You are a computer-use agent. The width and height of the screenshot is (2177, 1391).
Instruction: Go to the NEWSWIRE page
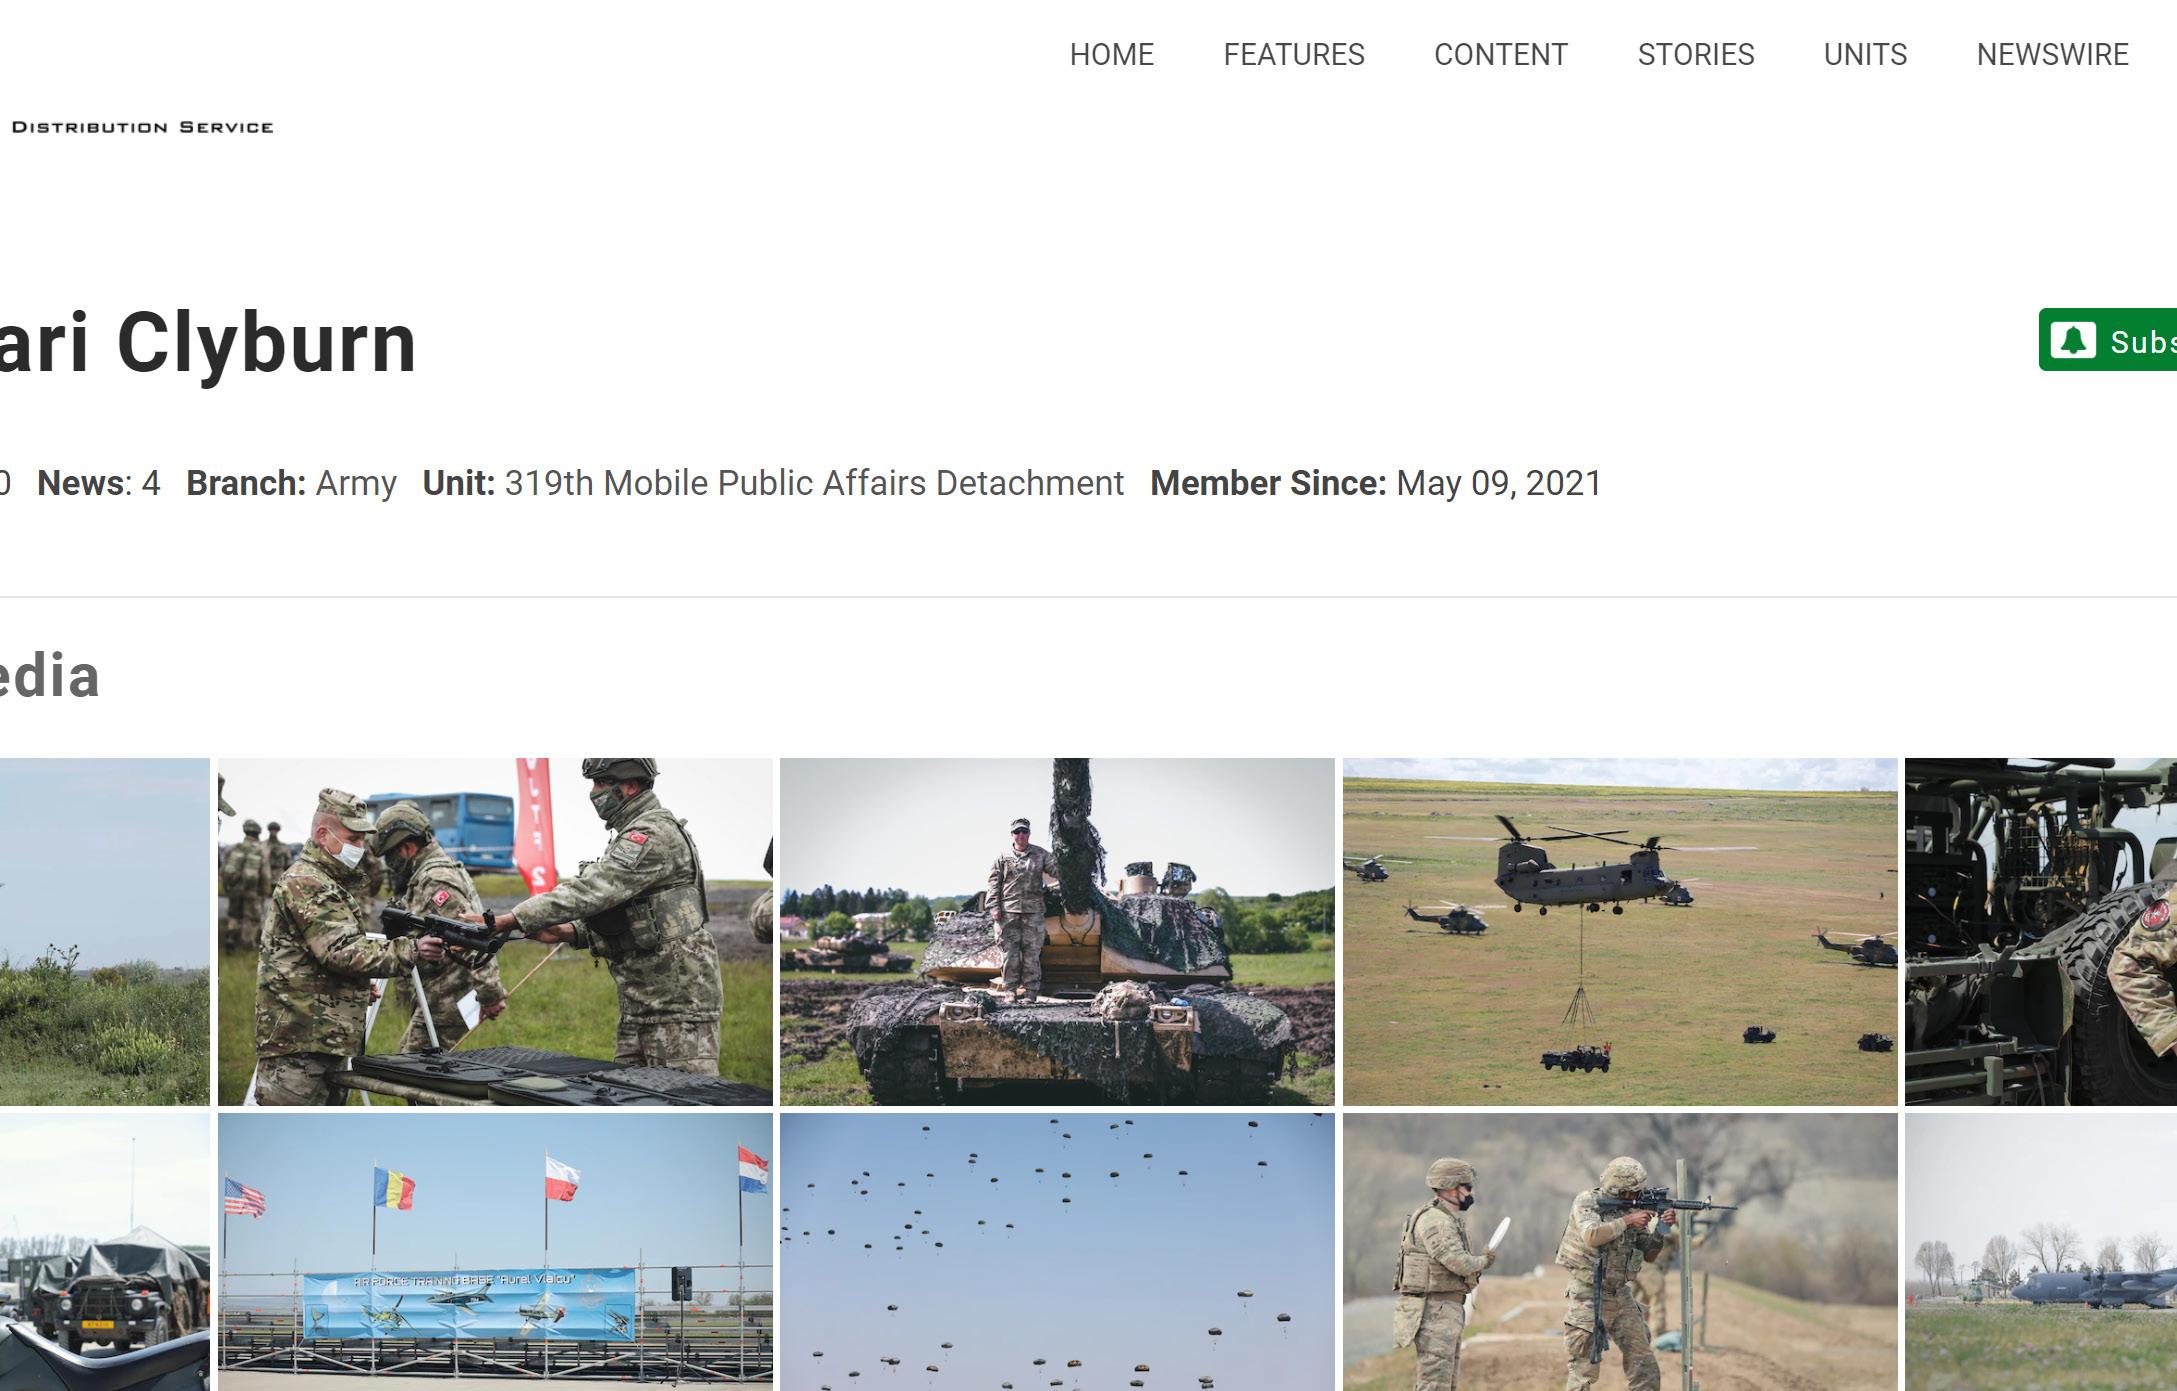(x=2051, y=54)
